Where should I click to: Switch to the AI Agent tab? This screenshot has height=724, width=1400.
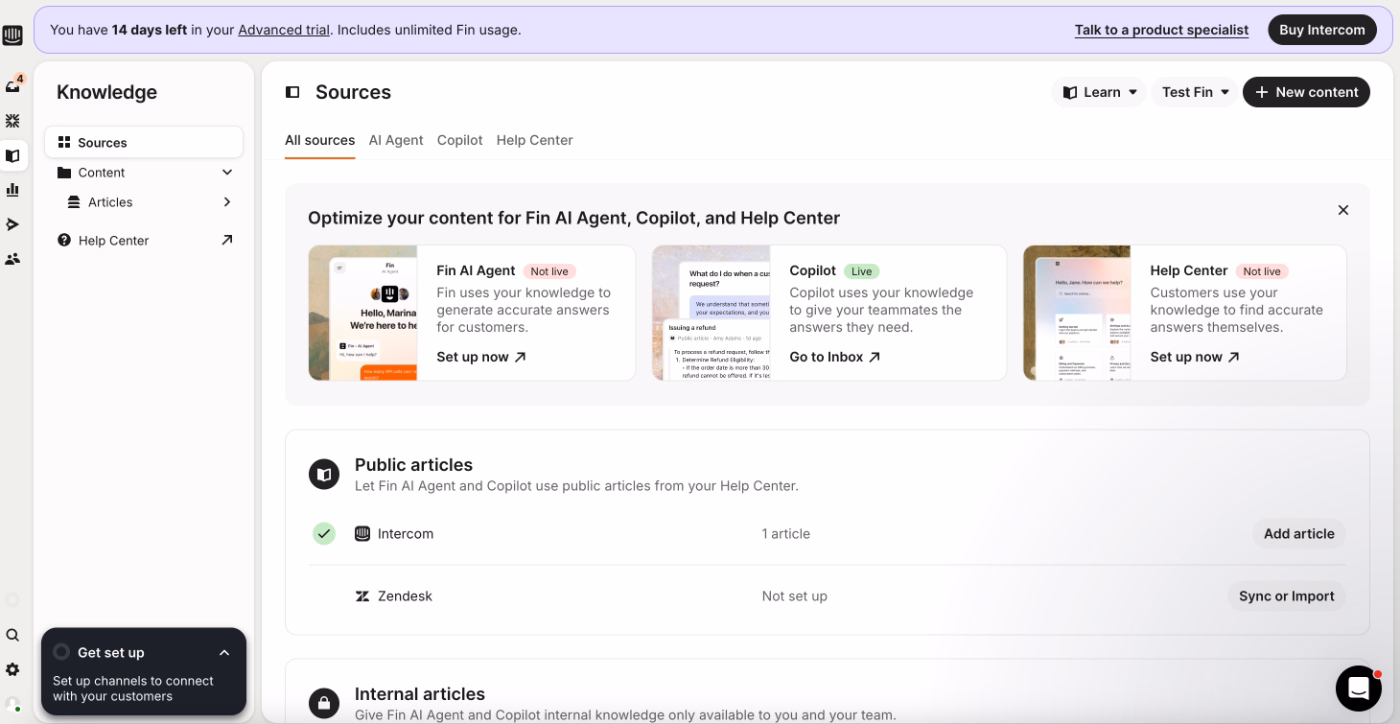pyautogui.click(x=396, y=140)
